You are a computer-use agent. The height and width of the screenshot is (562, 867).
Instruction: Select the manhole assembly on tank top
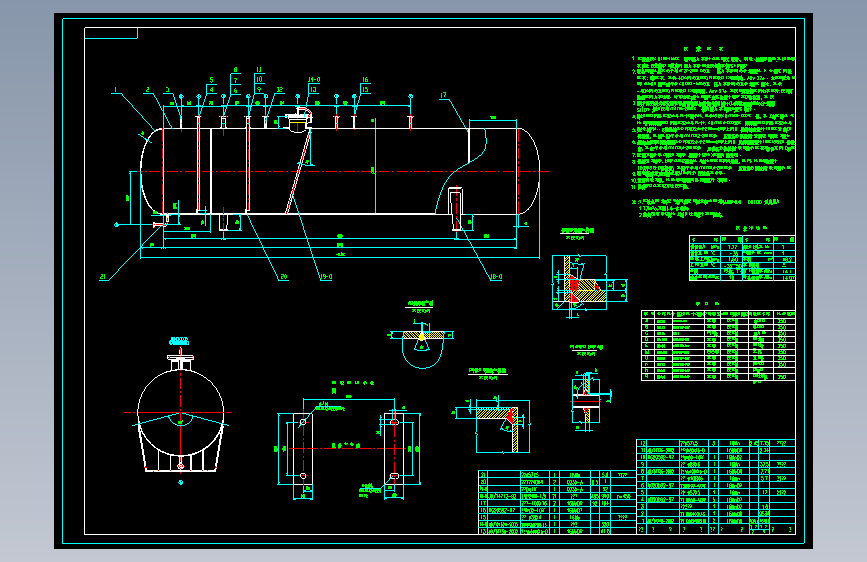[x=299, y=119]
